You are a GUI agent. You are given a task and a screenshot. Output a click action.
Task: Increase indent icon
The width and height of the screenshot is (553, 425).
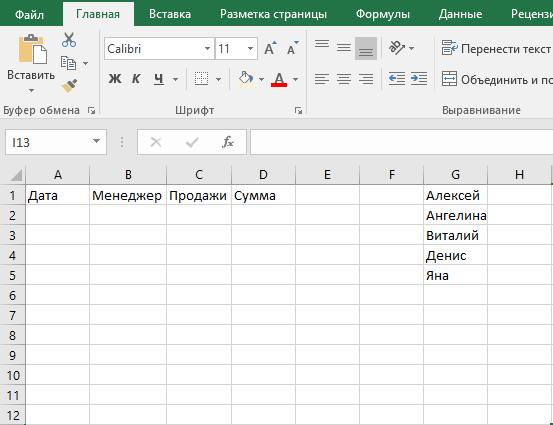[x=419, y=79]
